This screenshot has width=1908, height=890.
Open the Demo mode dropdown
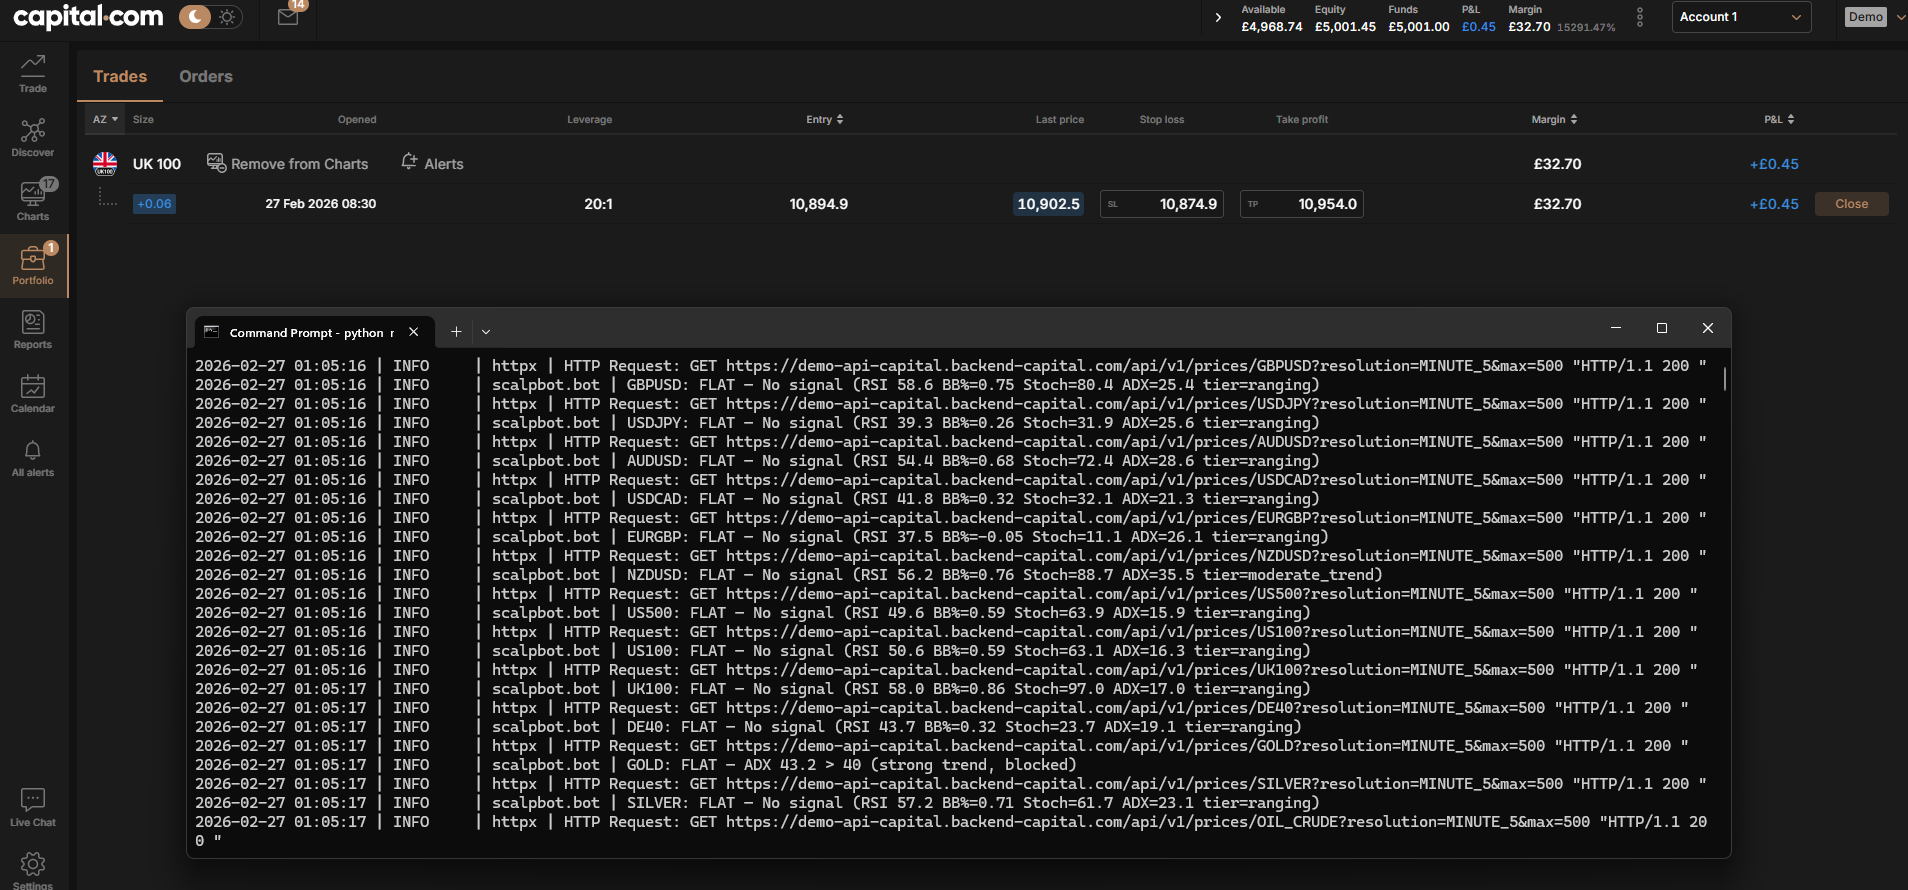tap(1875, 17)
